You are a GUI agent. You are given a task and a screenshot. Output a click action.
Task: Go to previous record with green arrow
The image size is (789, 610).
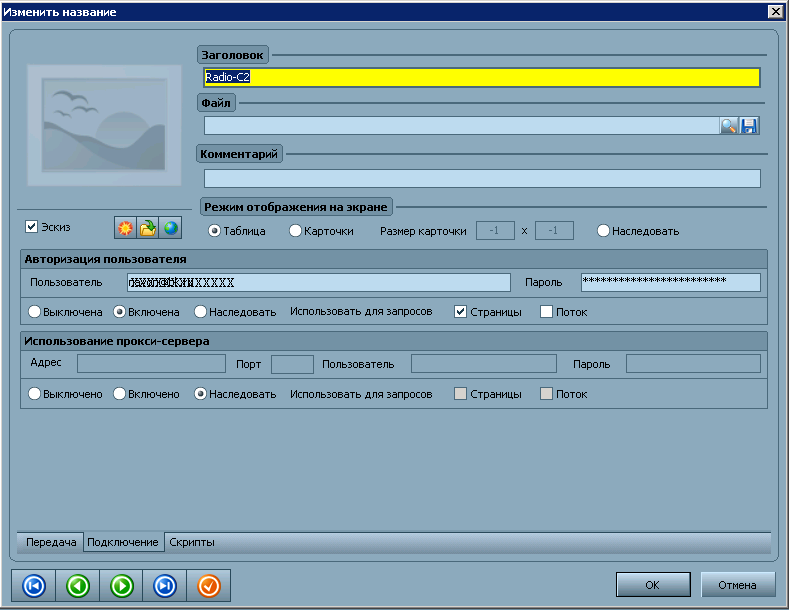pyautogui.click(x=78, y=585)
